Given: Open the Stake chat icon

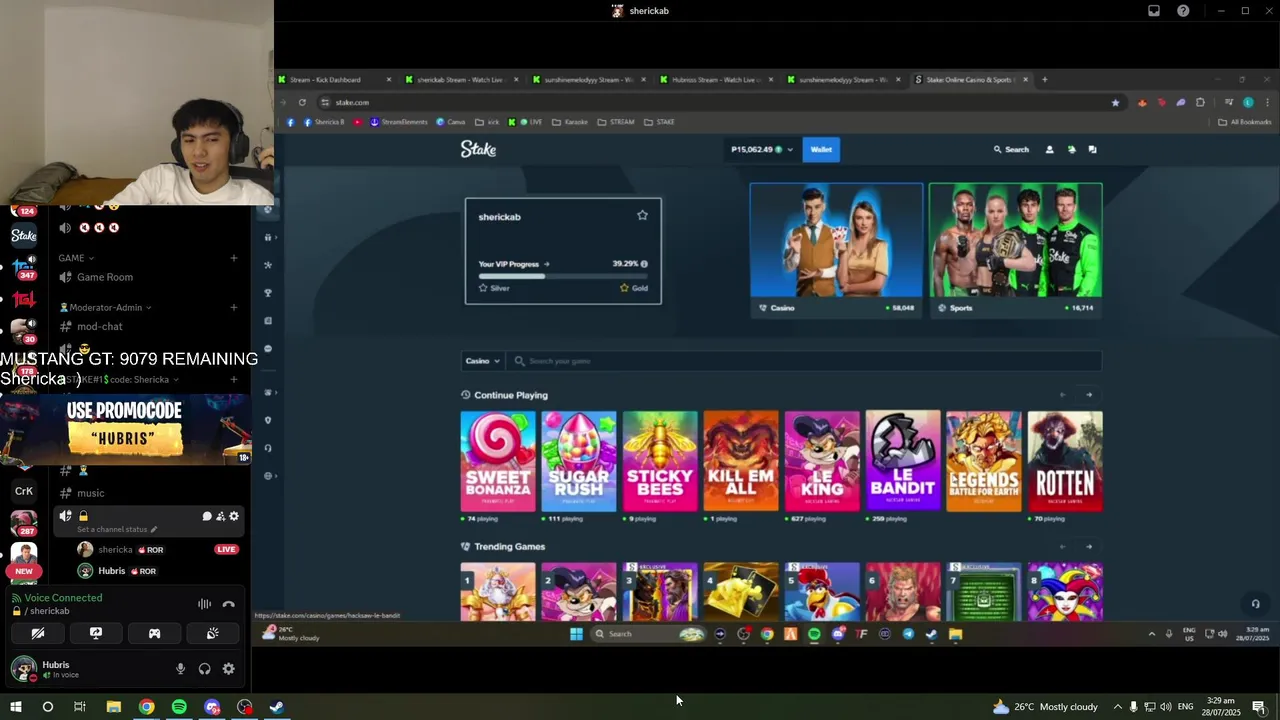Looking at the screenshot, I should tap(1092, 150).
